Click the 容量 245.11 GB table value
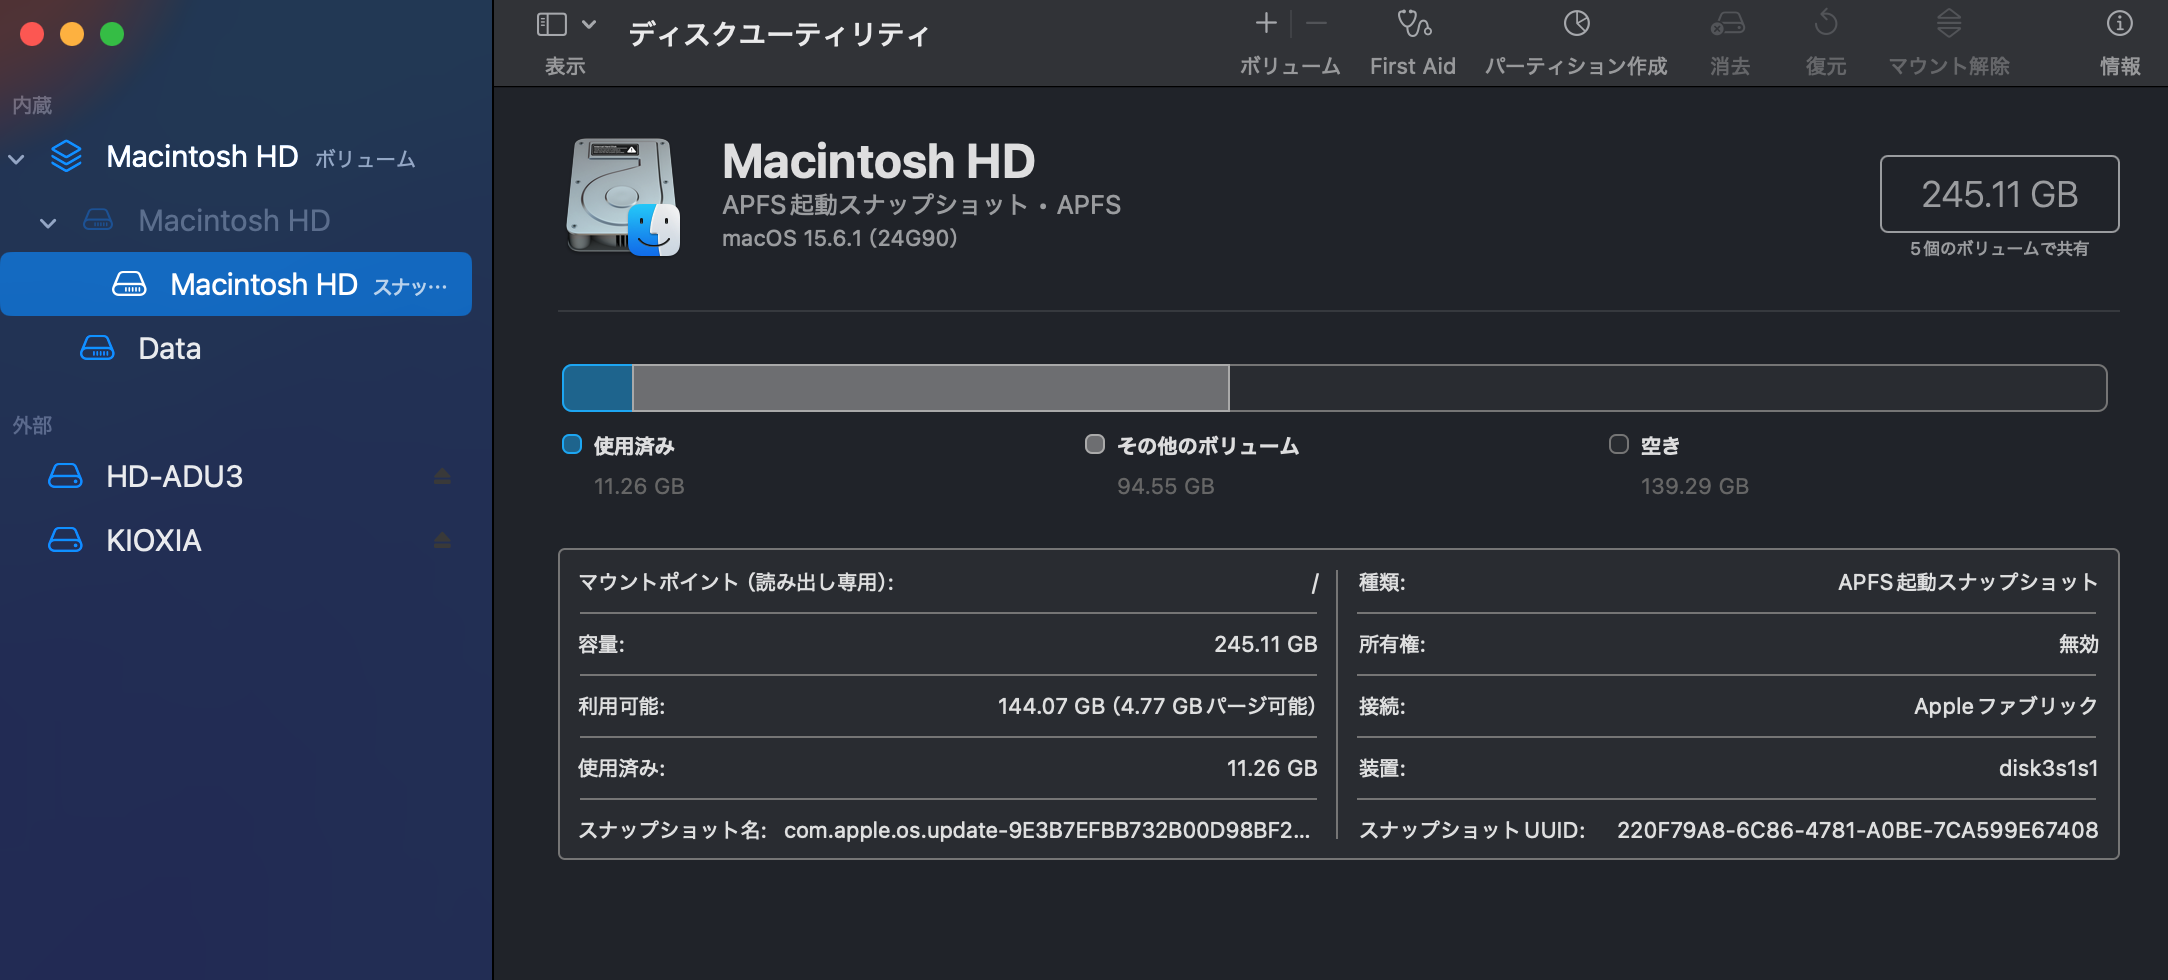 coord(1265,644)
